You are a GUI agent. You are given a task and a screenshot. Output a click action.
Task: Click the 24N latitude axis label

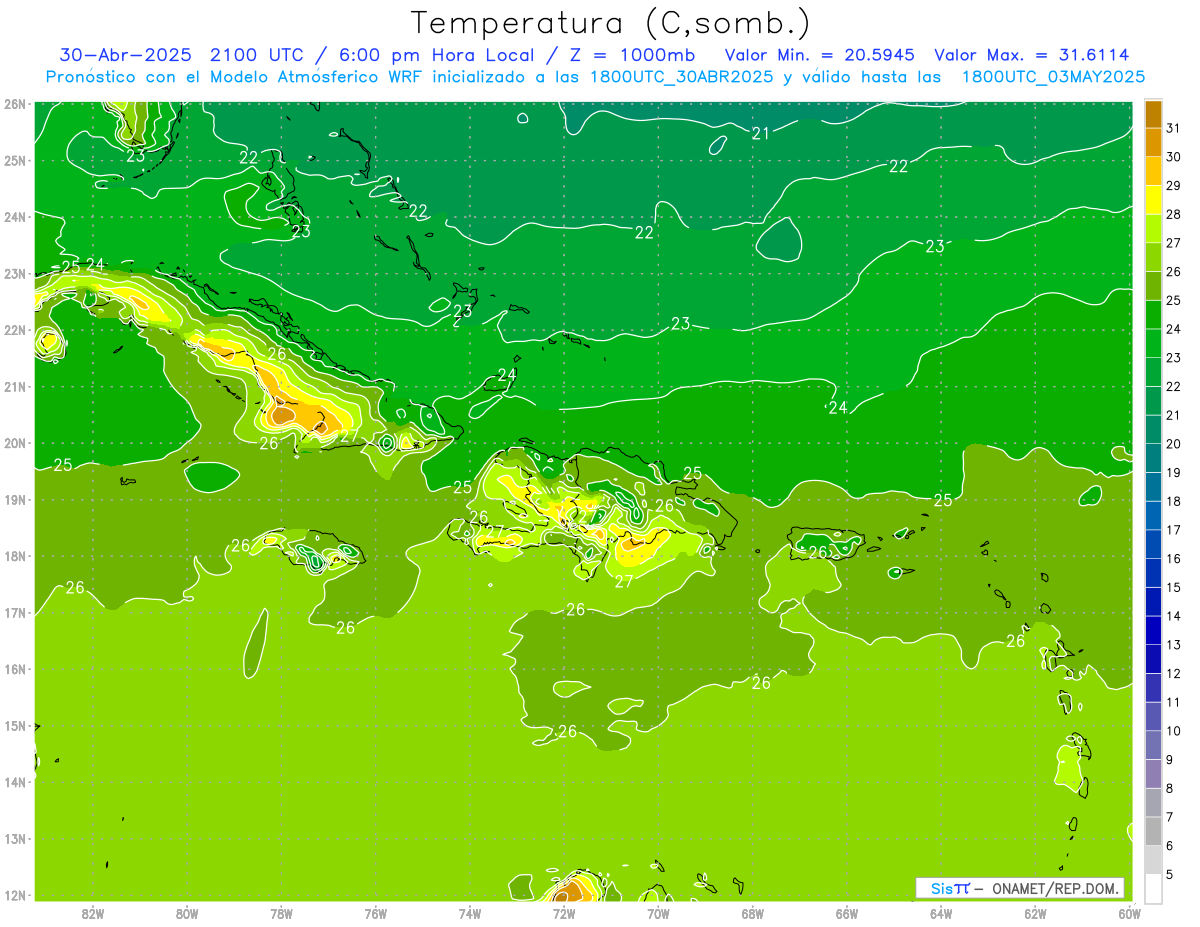[x=14, y=217]
